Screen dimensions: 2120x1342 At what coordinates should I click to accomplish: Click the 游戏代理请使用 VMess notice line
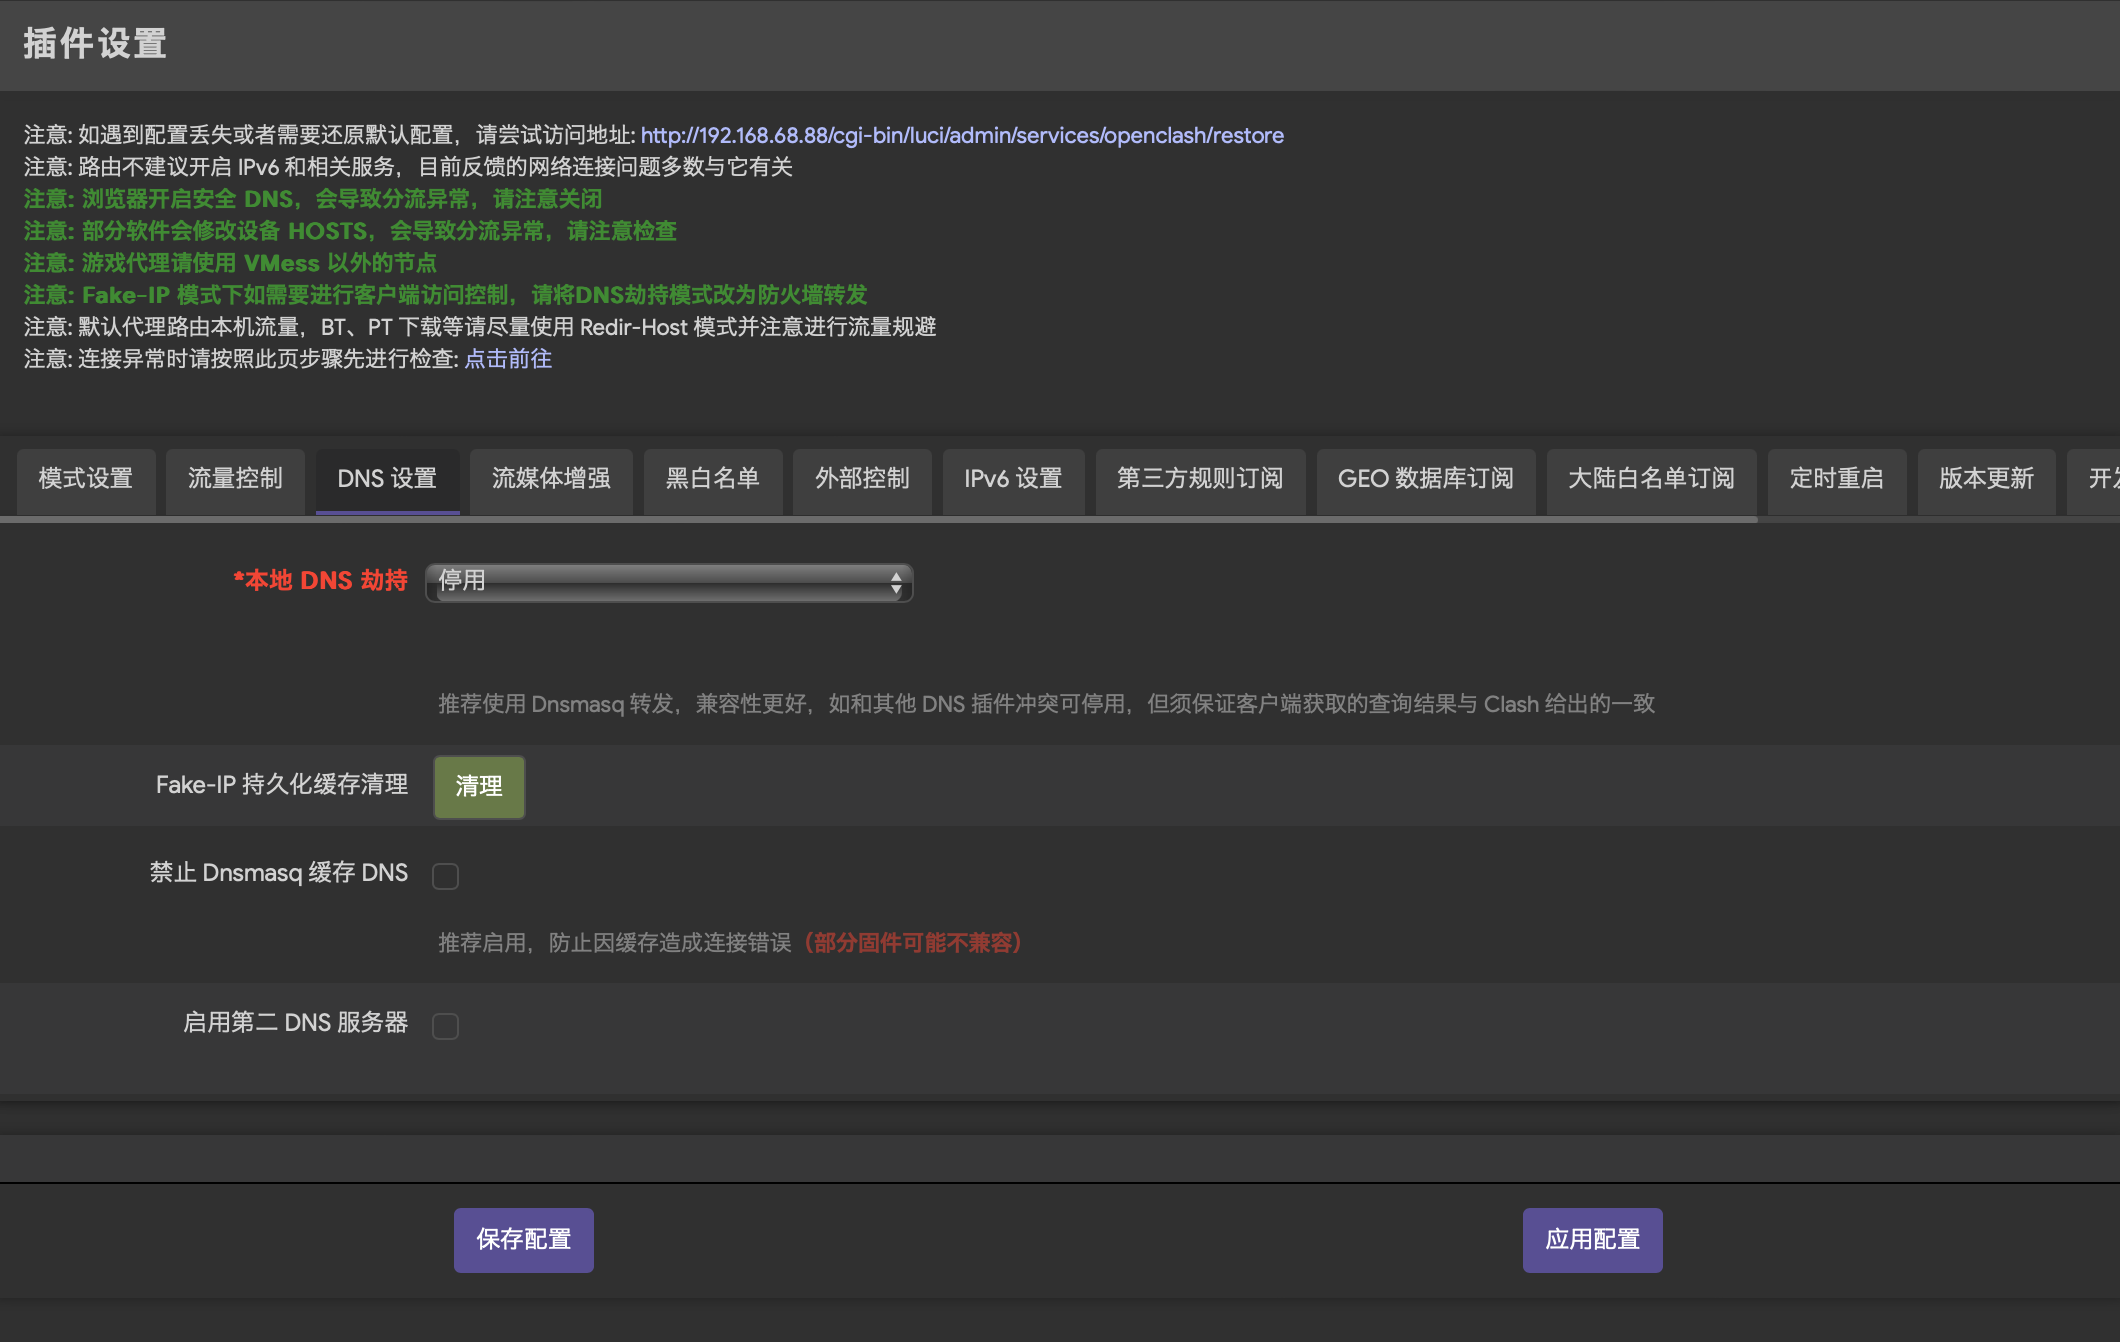pos(230,263)
